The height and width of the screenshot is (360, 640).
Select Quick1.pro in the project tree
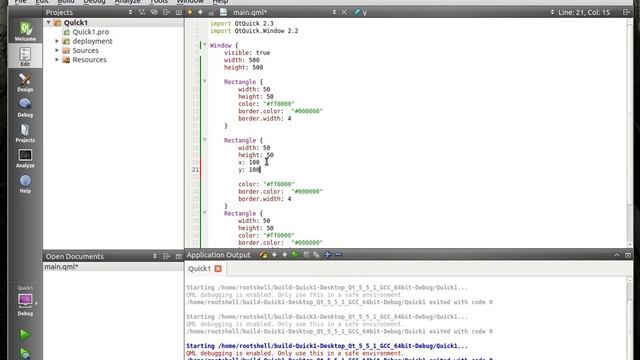91,32
